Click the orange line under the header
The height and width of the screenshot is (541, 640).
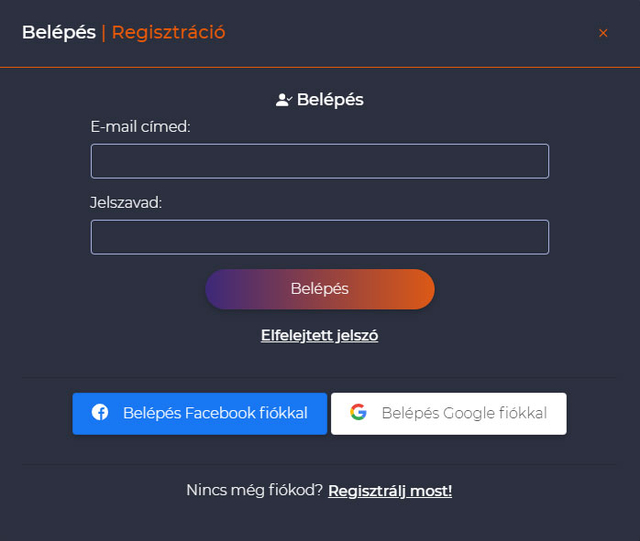320,67
